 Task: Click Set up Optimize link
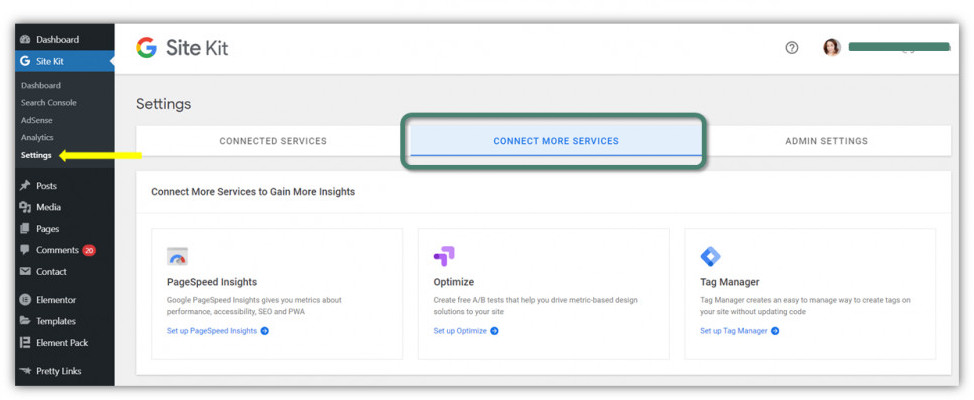[x=460, y=331]
